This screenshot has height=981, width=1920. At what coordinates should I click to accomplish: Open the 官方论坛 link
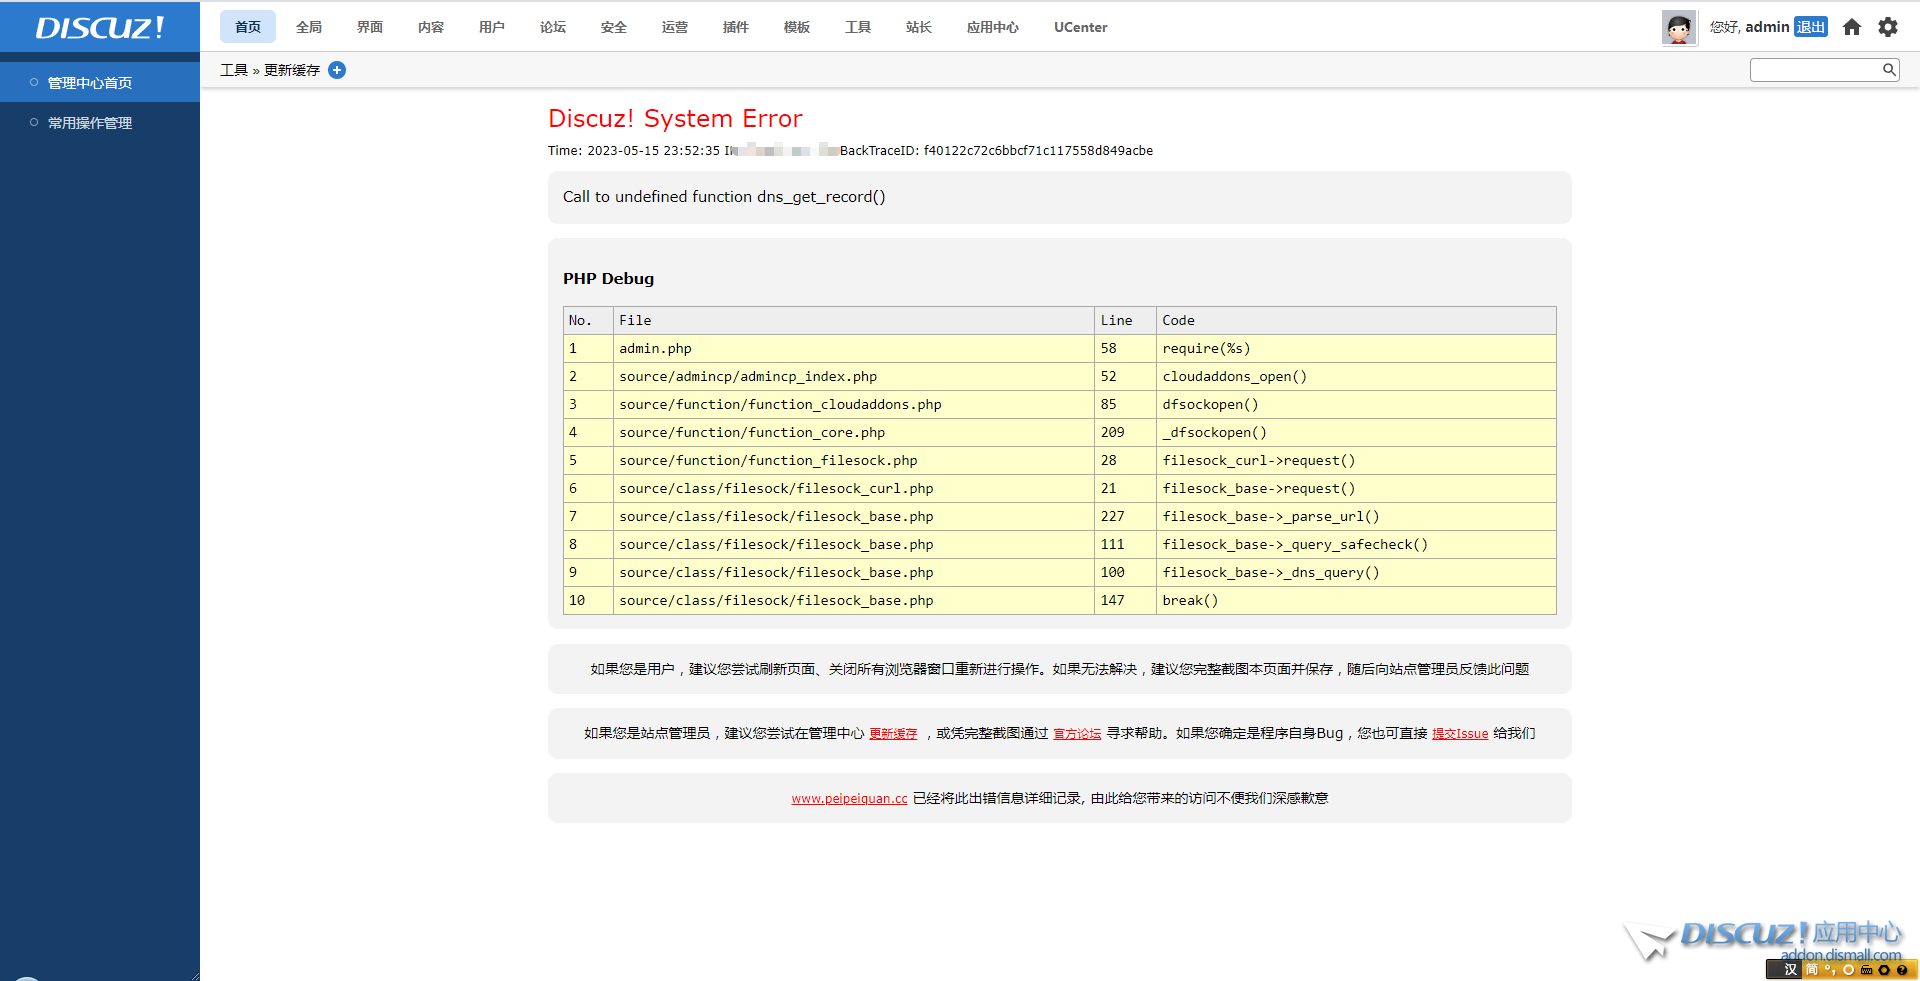1077,733
